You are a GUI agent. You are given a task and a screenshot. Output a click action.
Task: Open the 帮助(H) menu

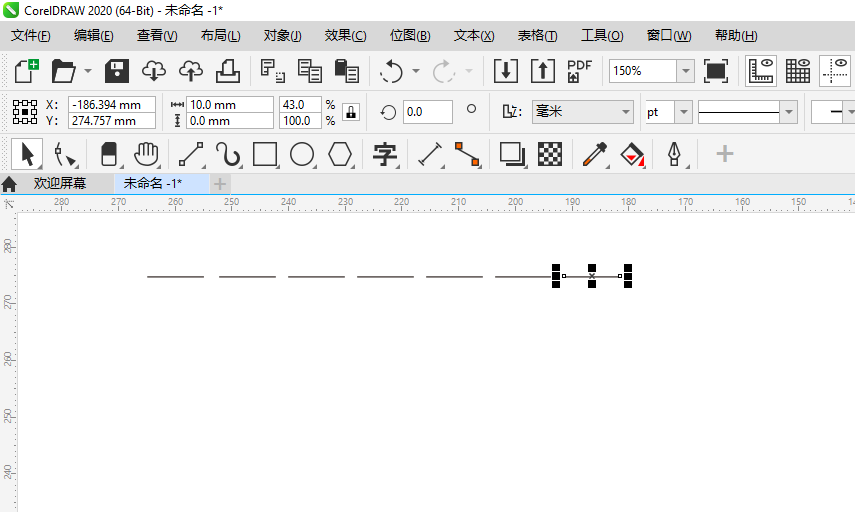(x=736, y=35)
